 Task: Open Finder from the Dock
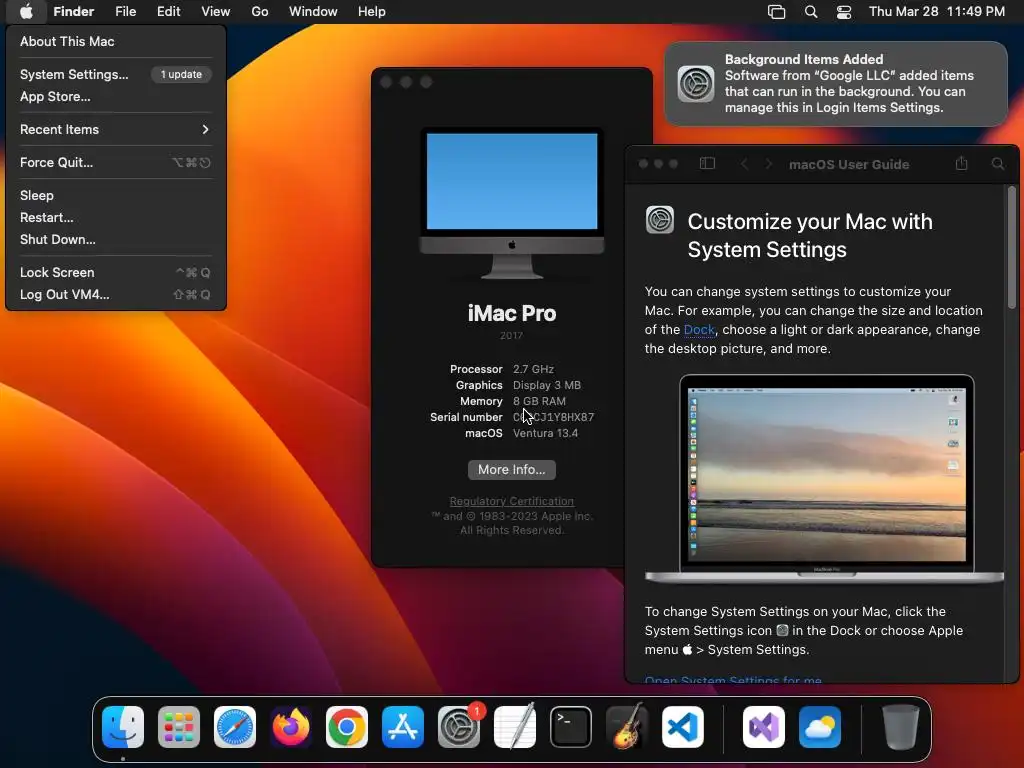click(123, 727)
